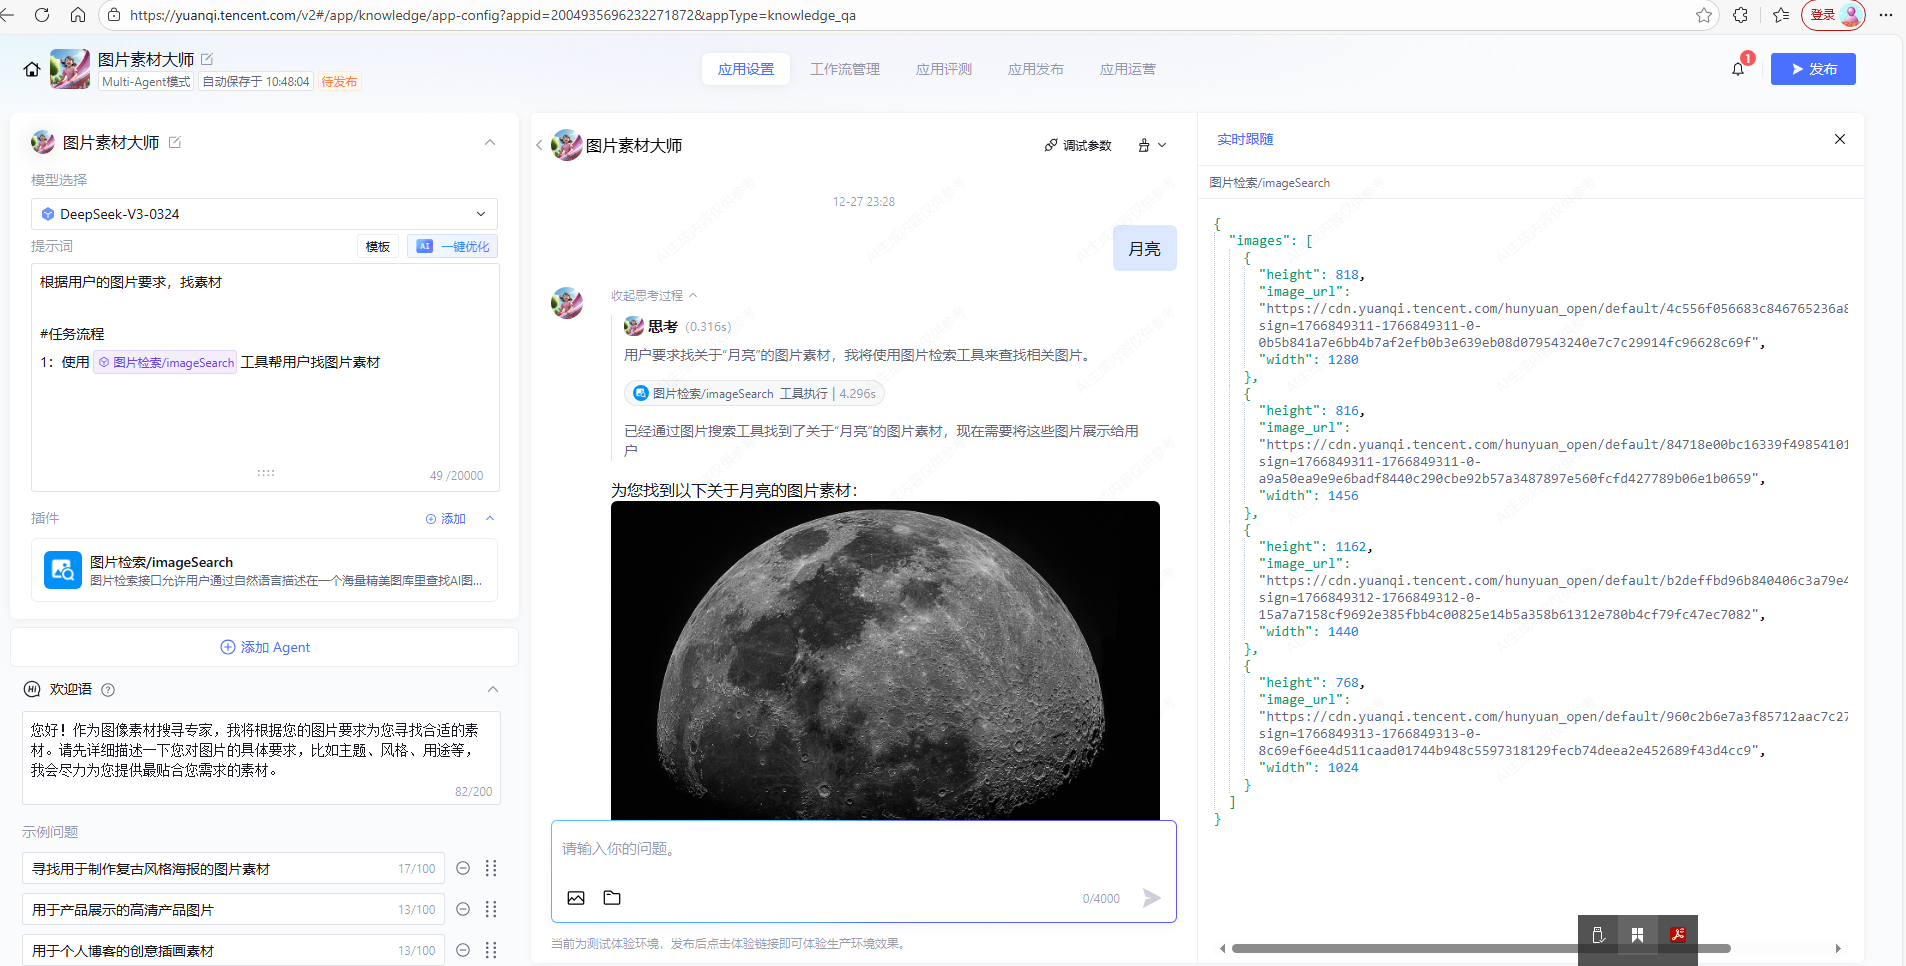Click folder icon in chat input

pos(612,898)
